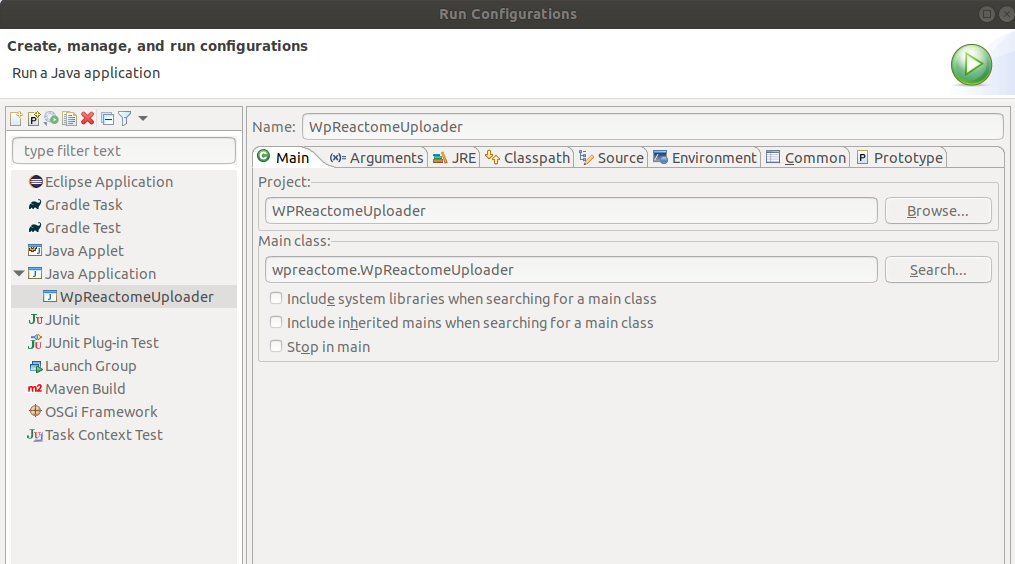Switch to the Main tab
The image size is (1015, 564).
[284, 157]
